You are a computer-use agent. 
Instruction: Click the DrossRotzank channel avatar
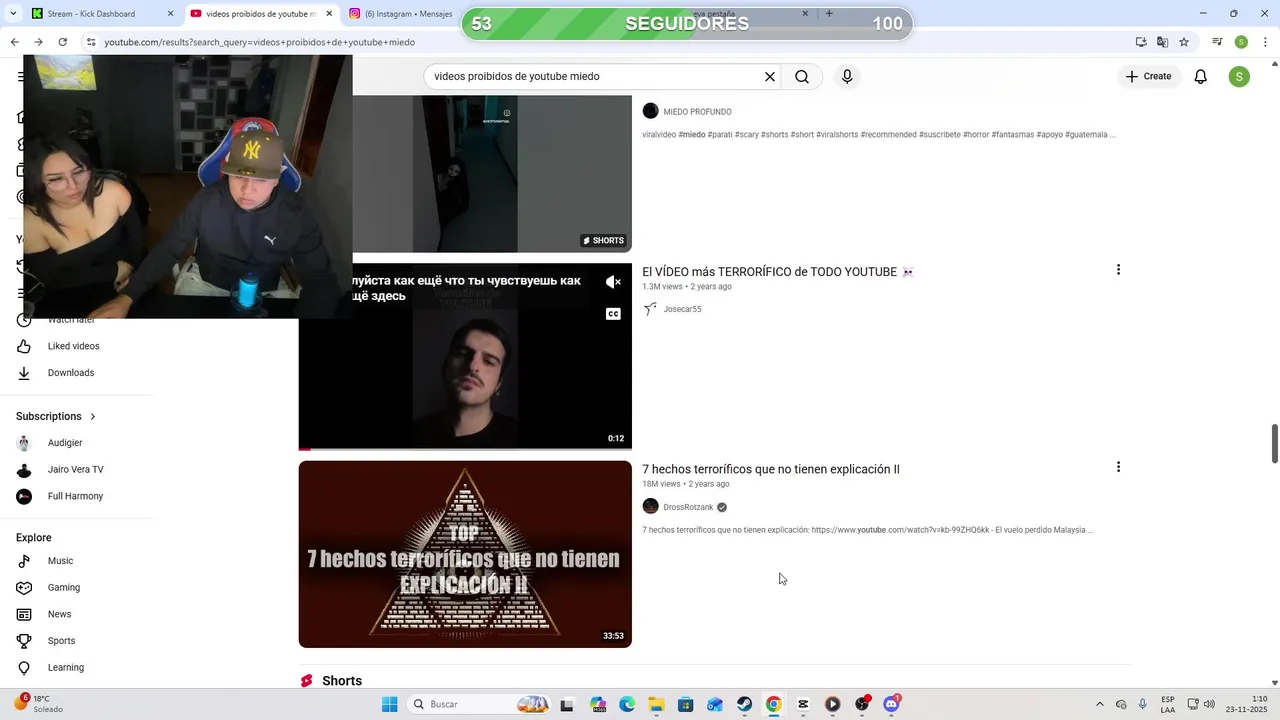click(650, 507)
